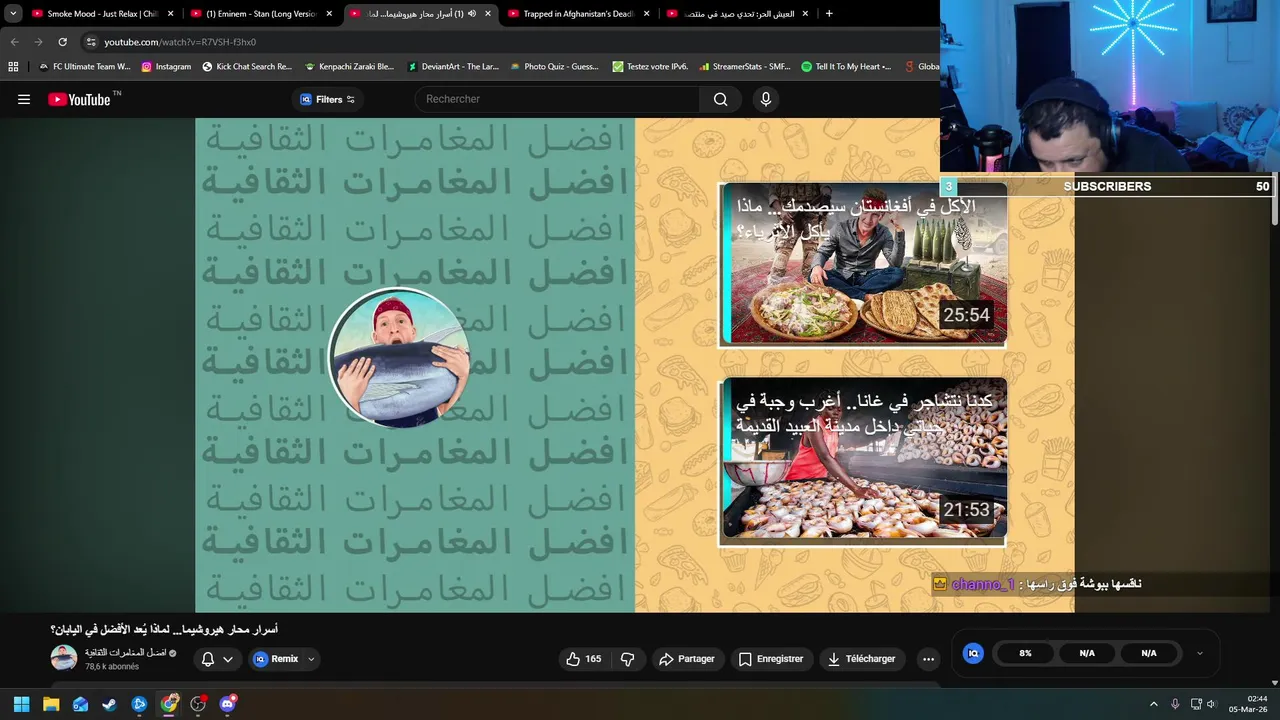Open the Afghanistan food end-screen video
The image size is (1280, 720).
863,265
